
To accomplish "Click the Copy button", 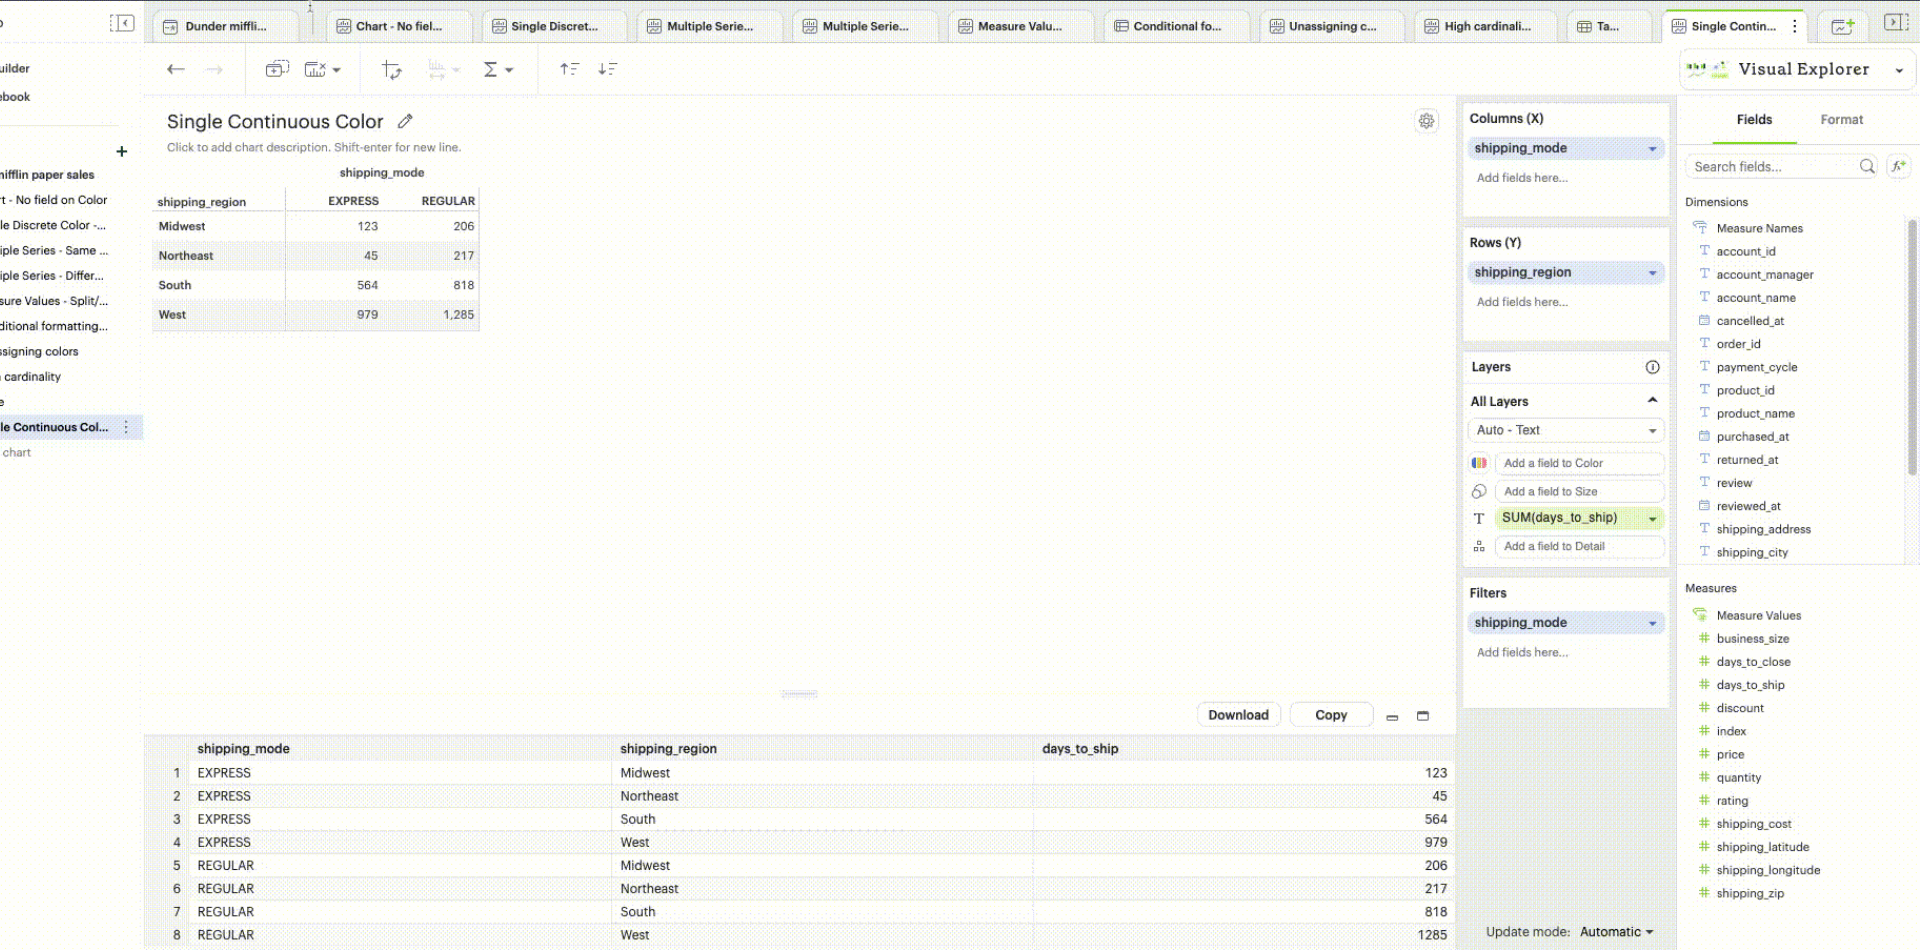I will (x=1330, y=715).
